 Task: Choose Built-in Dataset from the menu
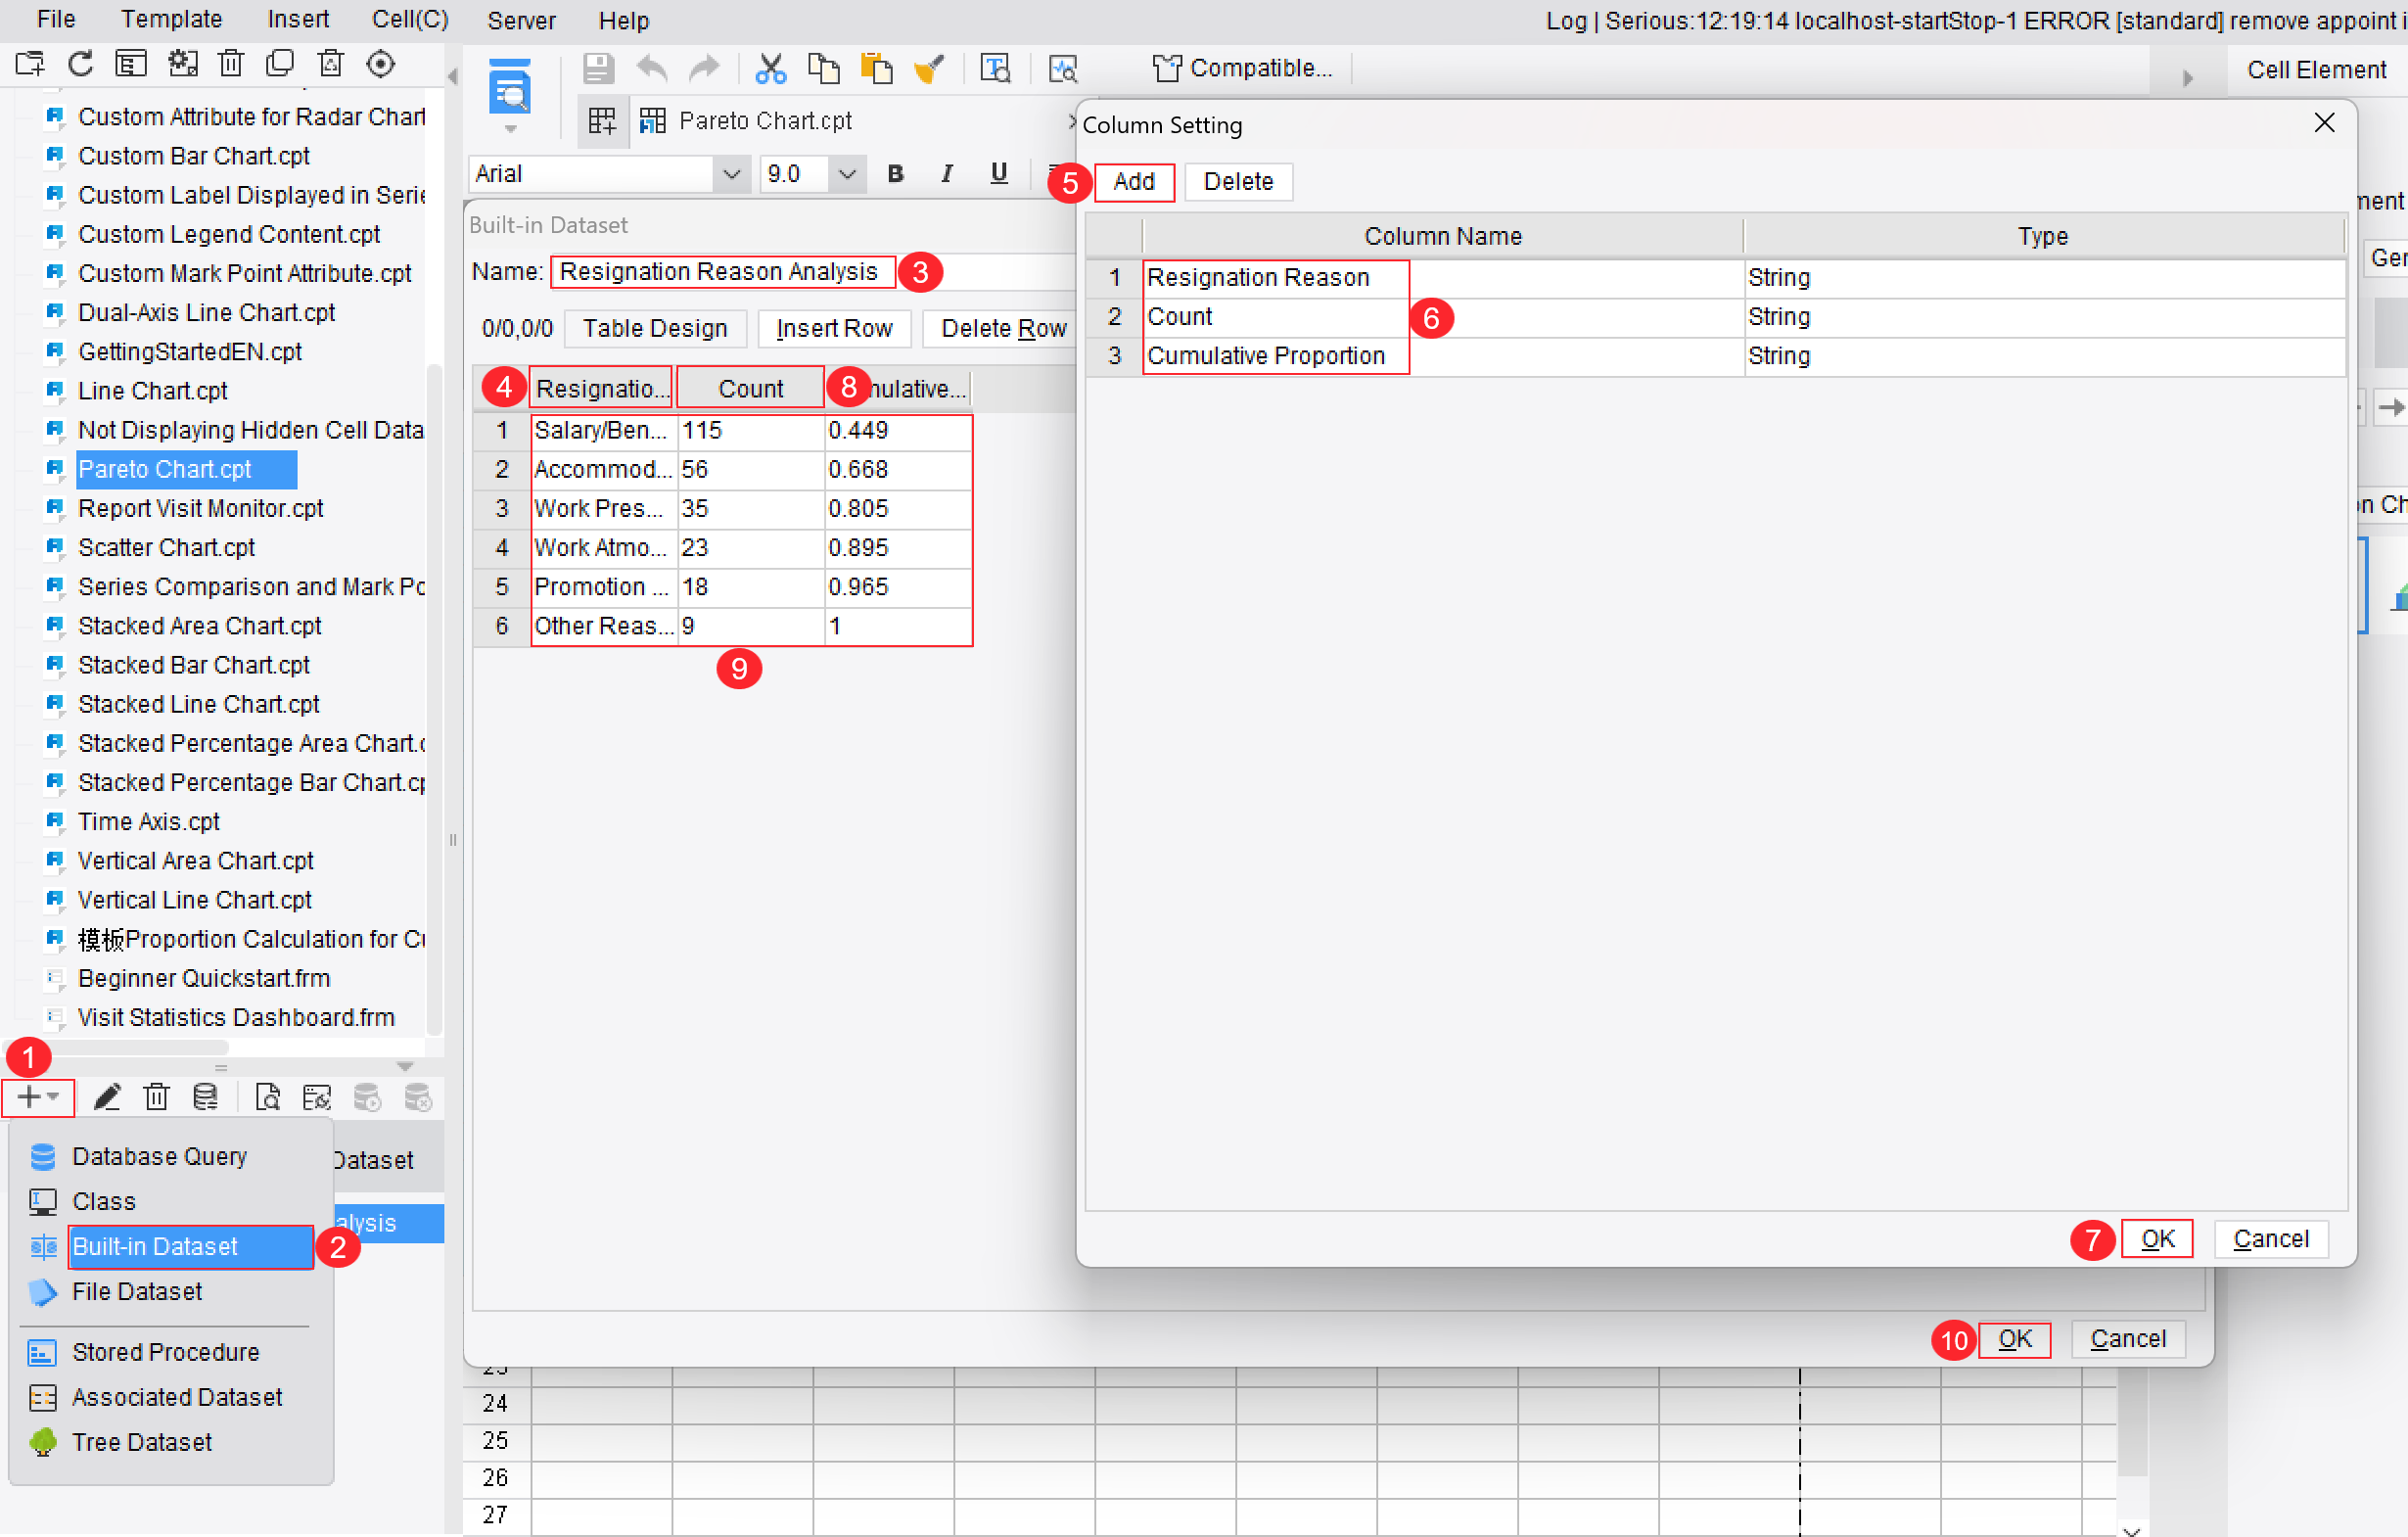point(190,1246)
